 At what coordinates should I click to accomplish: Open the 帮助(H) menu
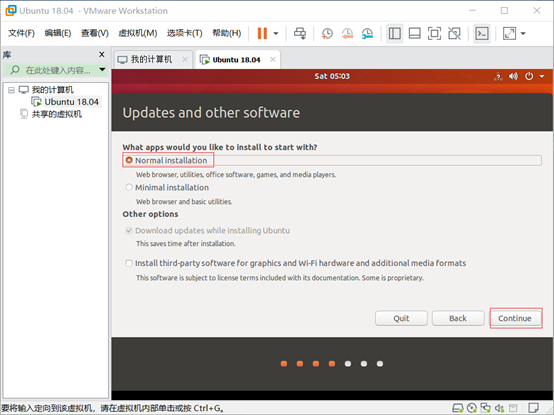click(226, 33)
